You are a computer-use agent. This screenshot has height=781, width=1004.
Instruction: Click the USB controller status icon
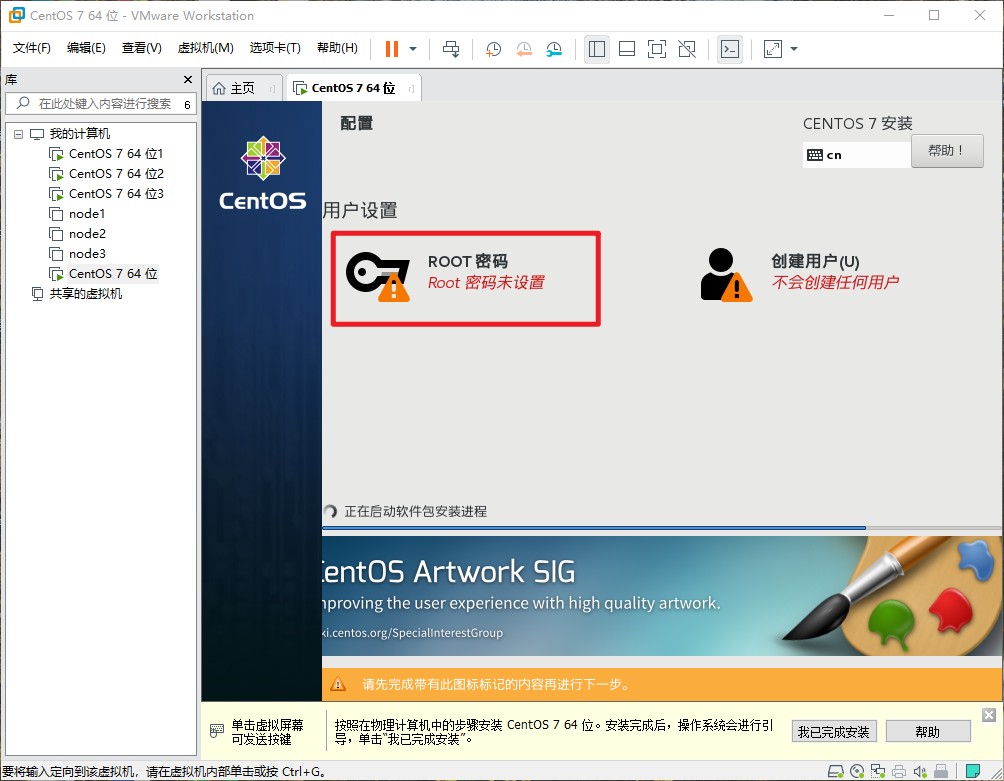[x=941, y=771]
